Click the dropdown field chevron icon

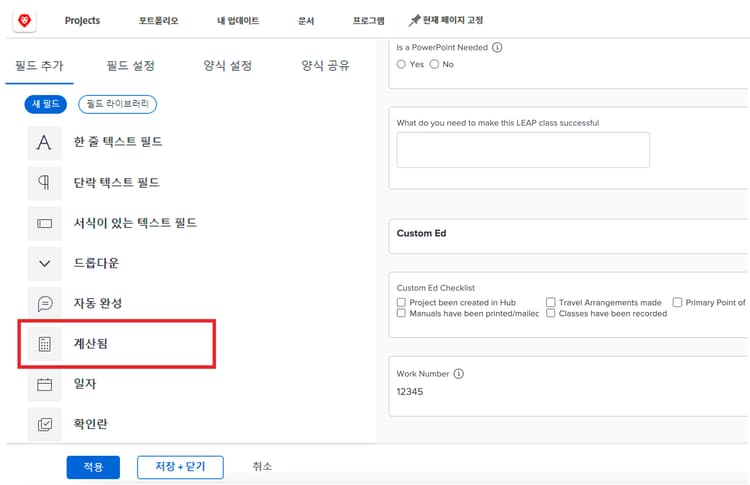44,264
